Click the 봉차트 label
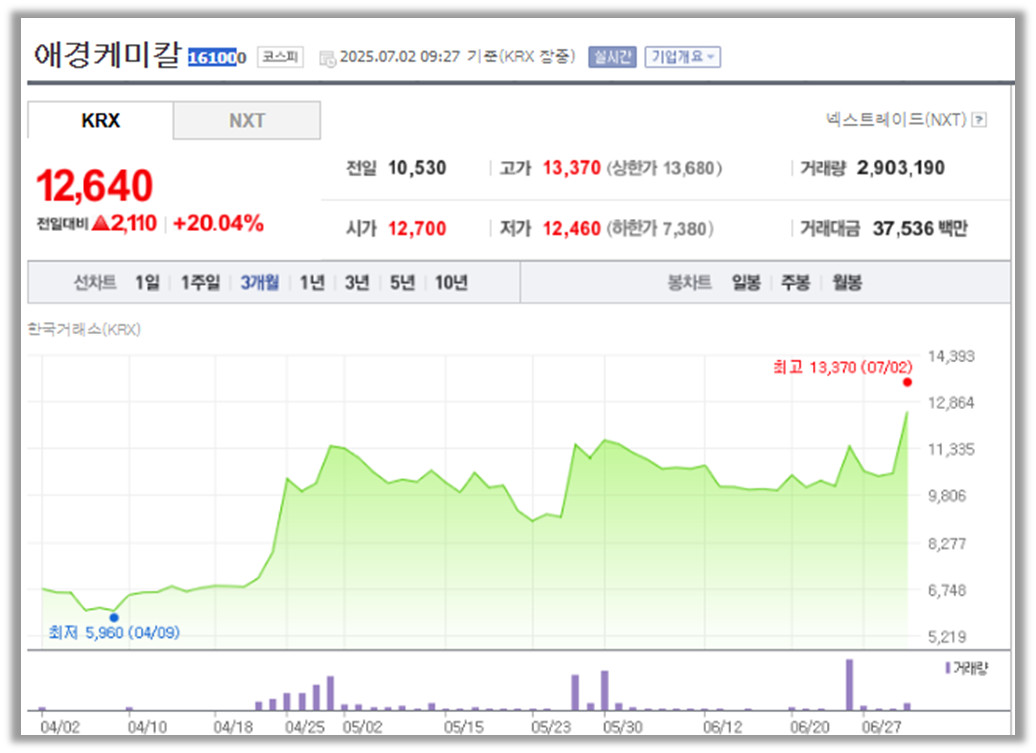This screenshot has width=1036, height=753. pyautogui.click(x=689, y=283)
